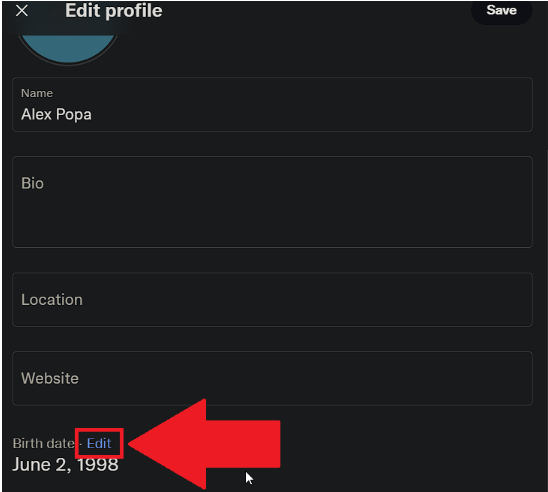Click the Website placeholder word
The height and width of the screenshot is (492, 548).
[x=50, y=378]
